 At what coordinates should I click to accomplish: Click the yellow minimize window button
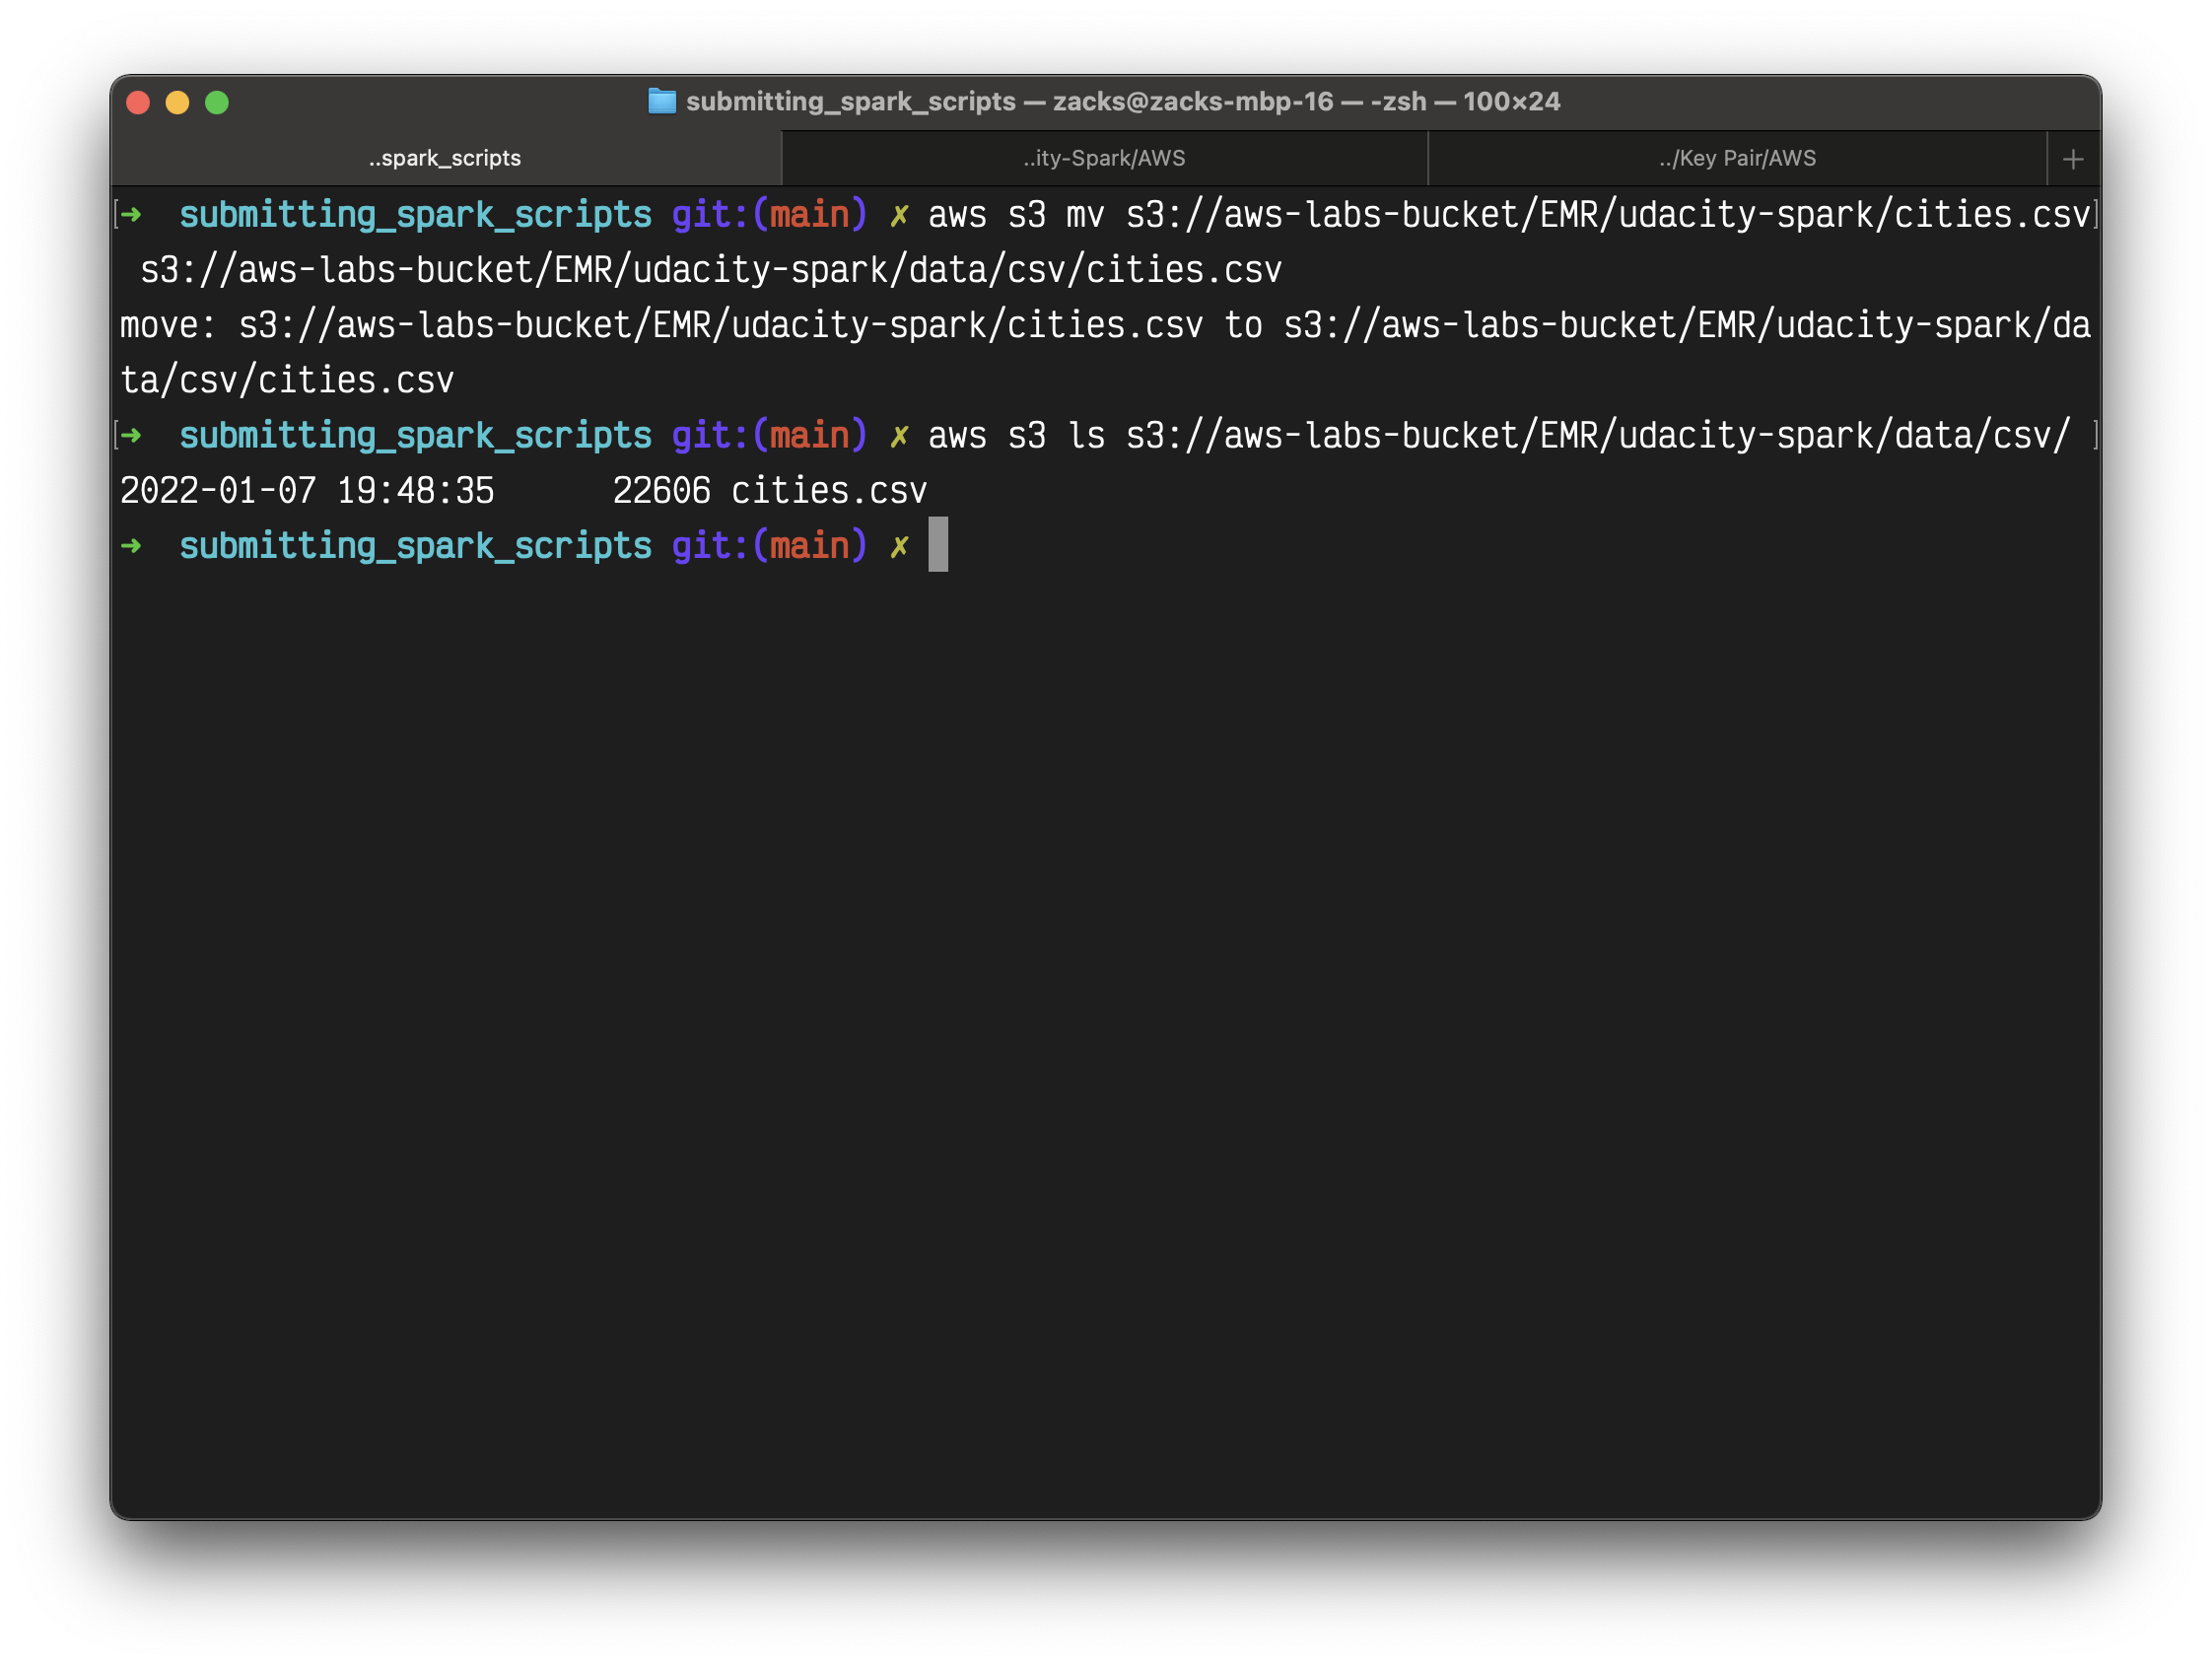177,103
